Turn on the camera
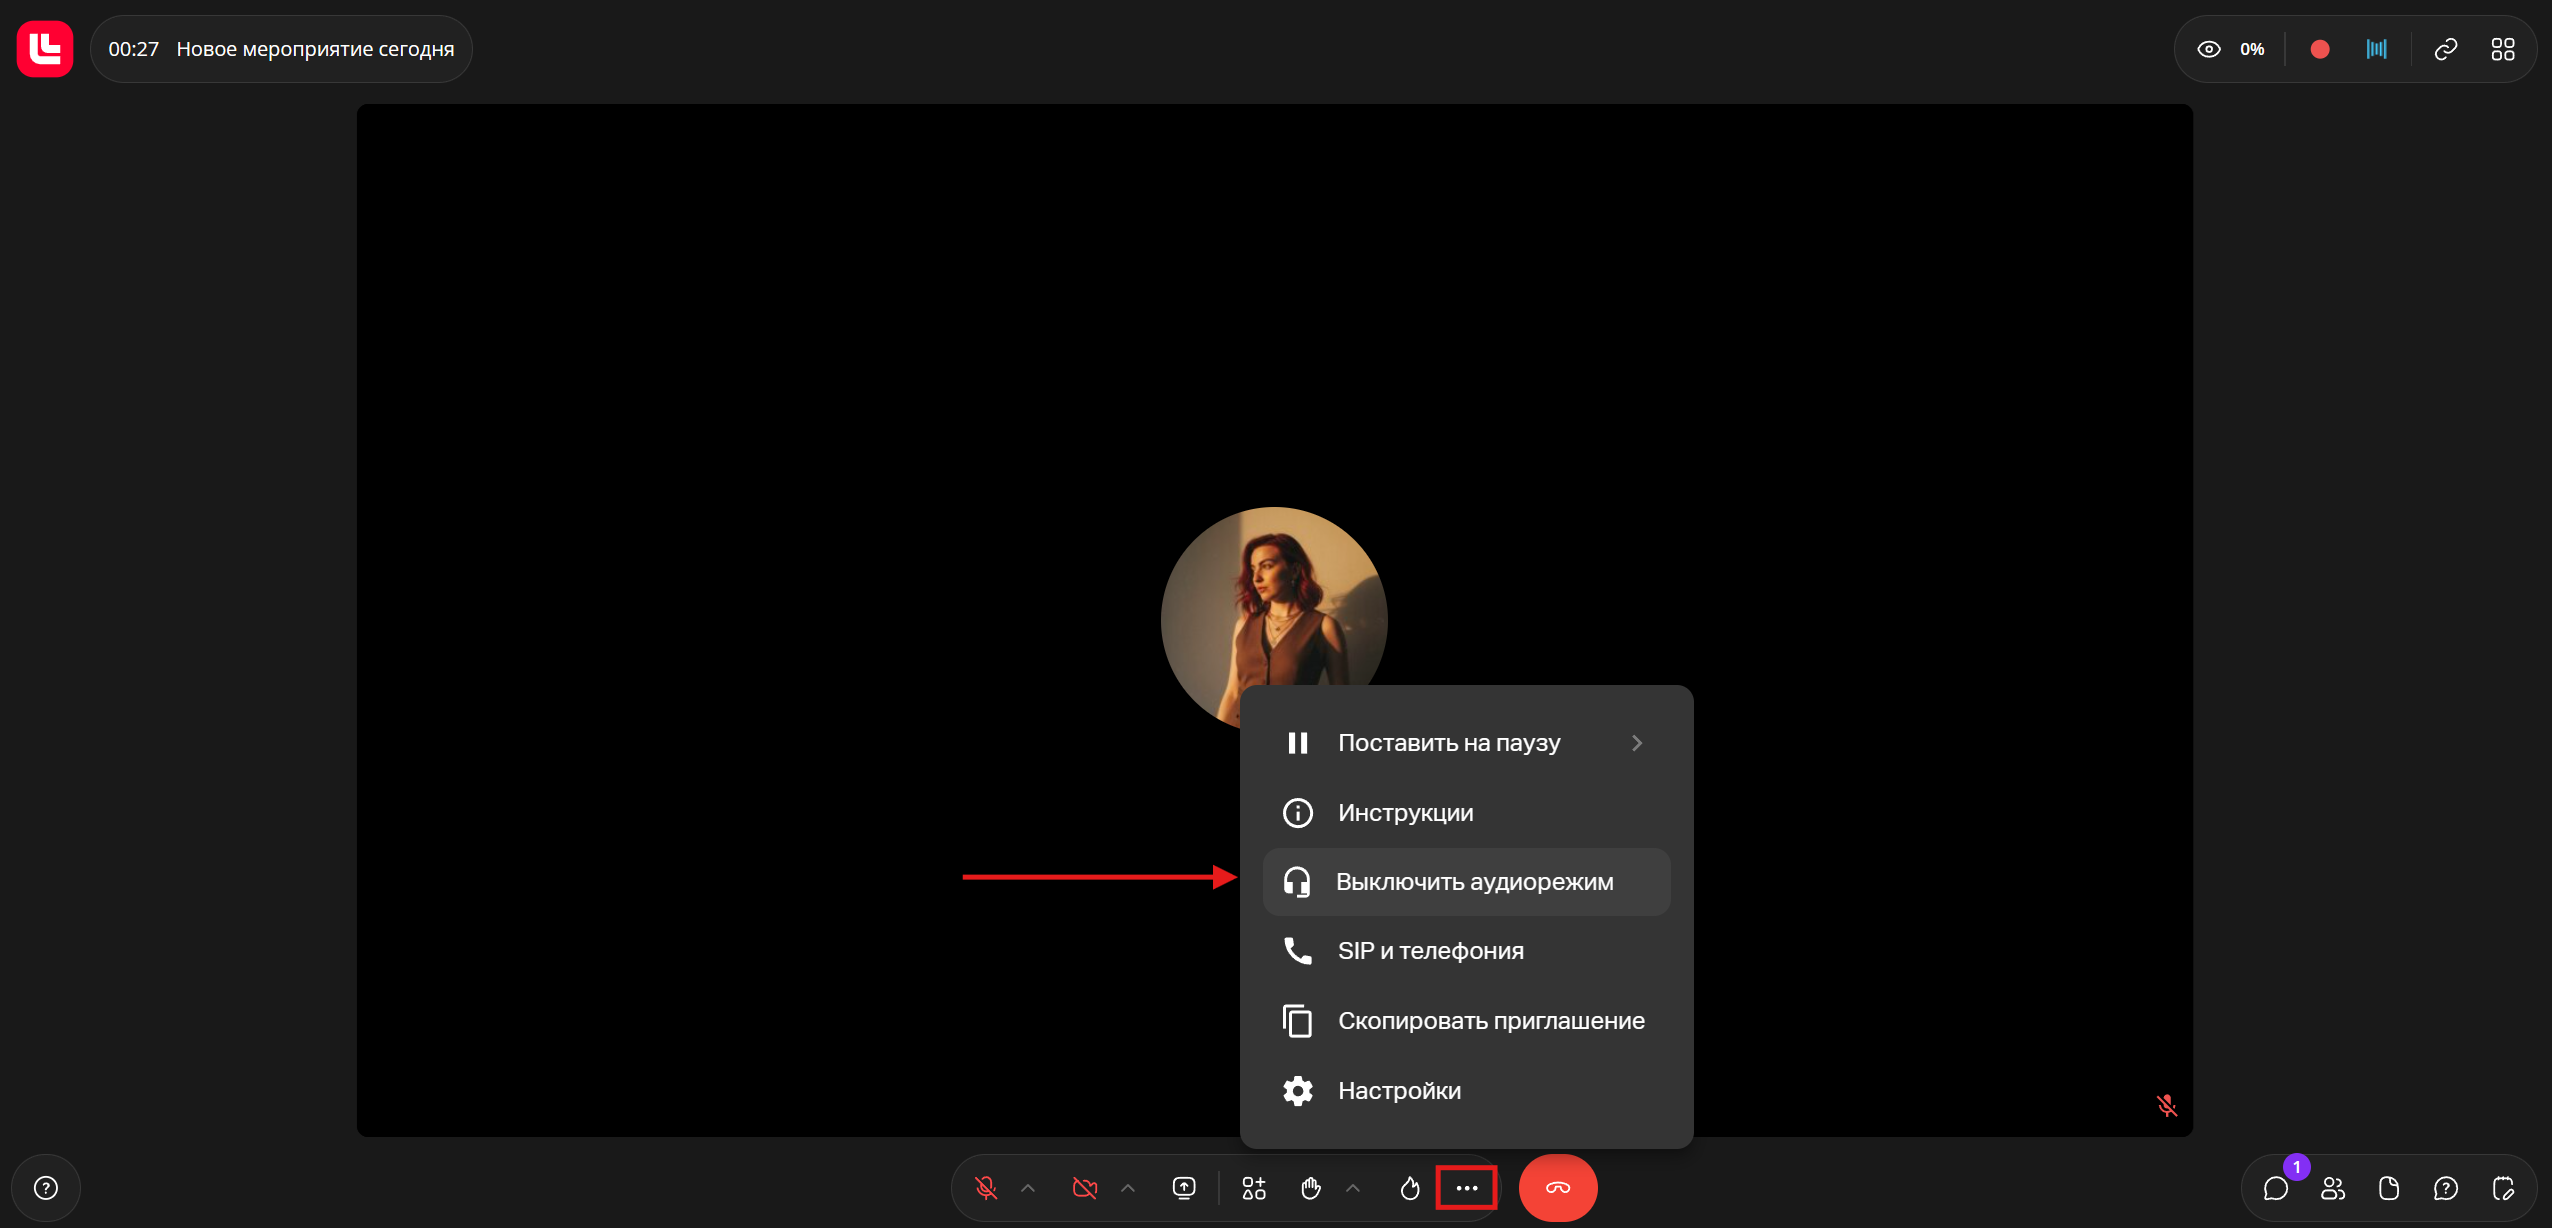Screen dimensions: 2552x1228 tap(1085, 1188)
